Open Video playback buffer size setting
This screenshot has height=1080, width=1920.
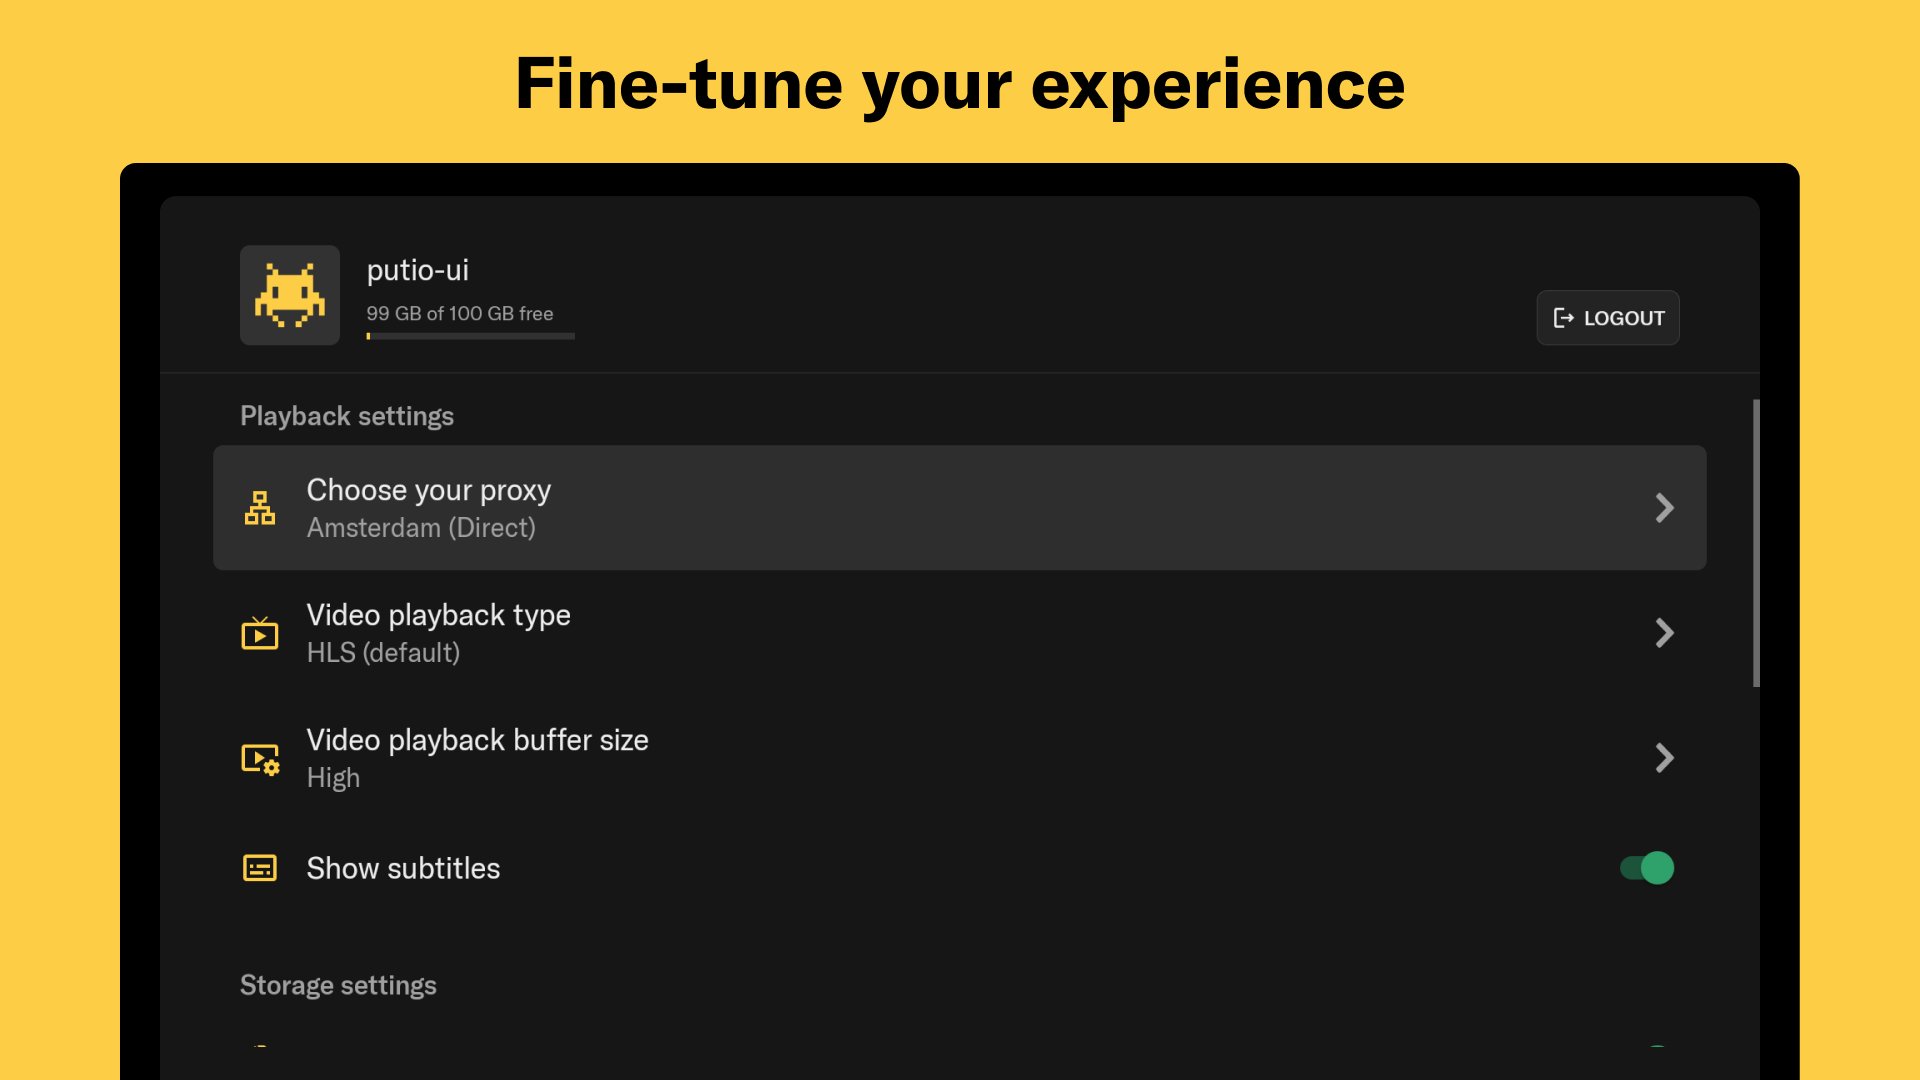point(960,758)
